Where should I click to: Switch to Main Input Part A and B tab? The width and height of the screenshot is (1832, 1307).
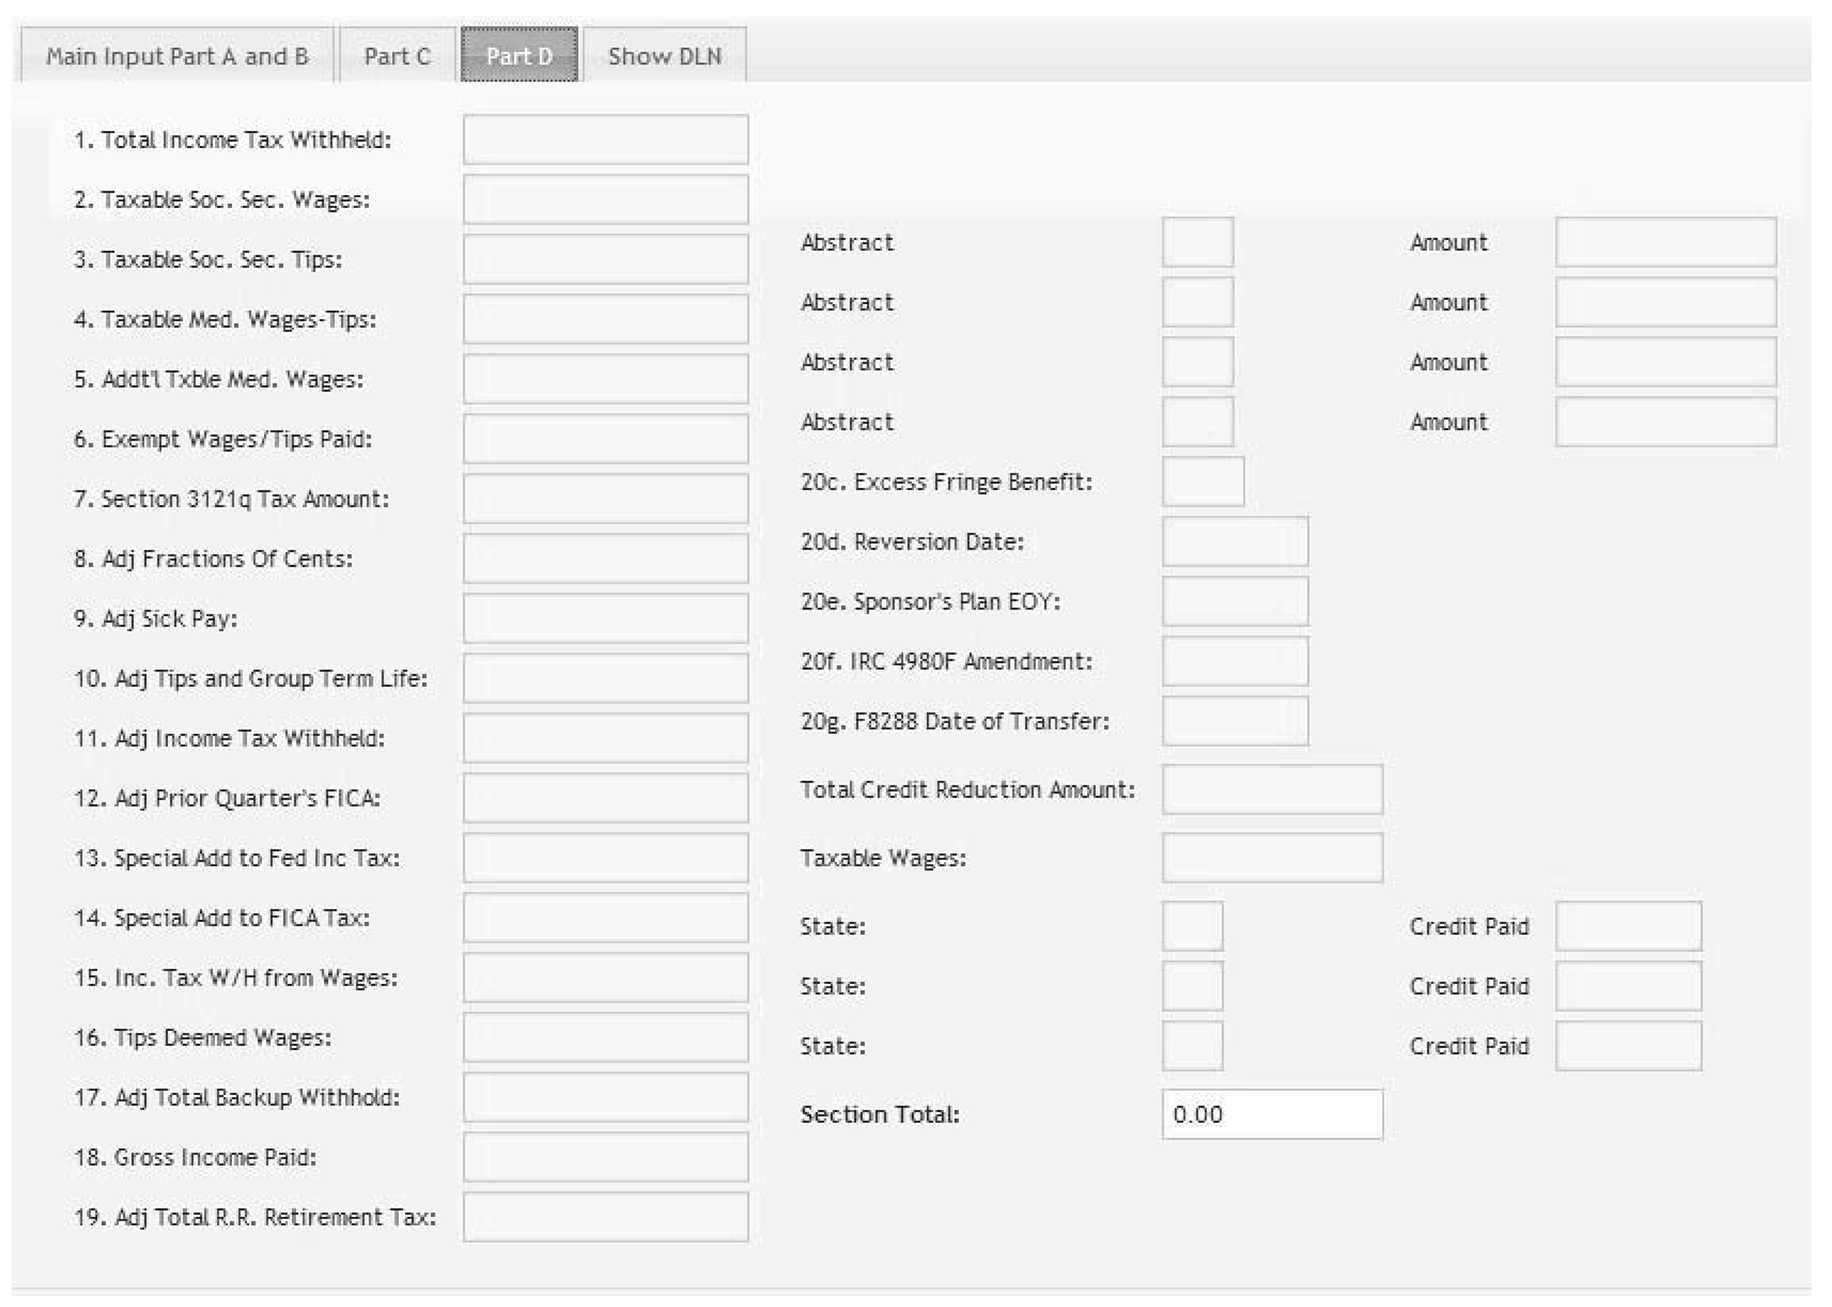pyautogui.click(x=176, y=56)
